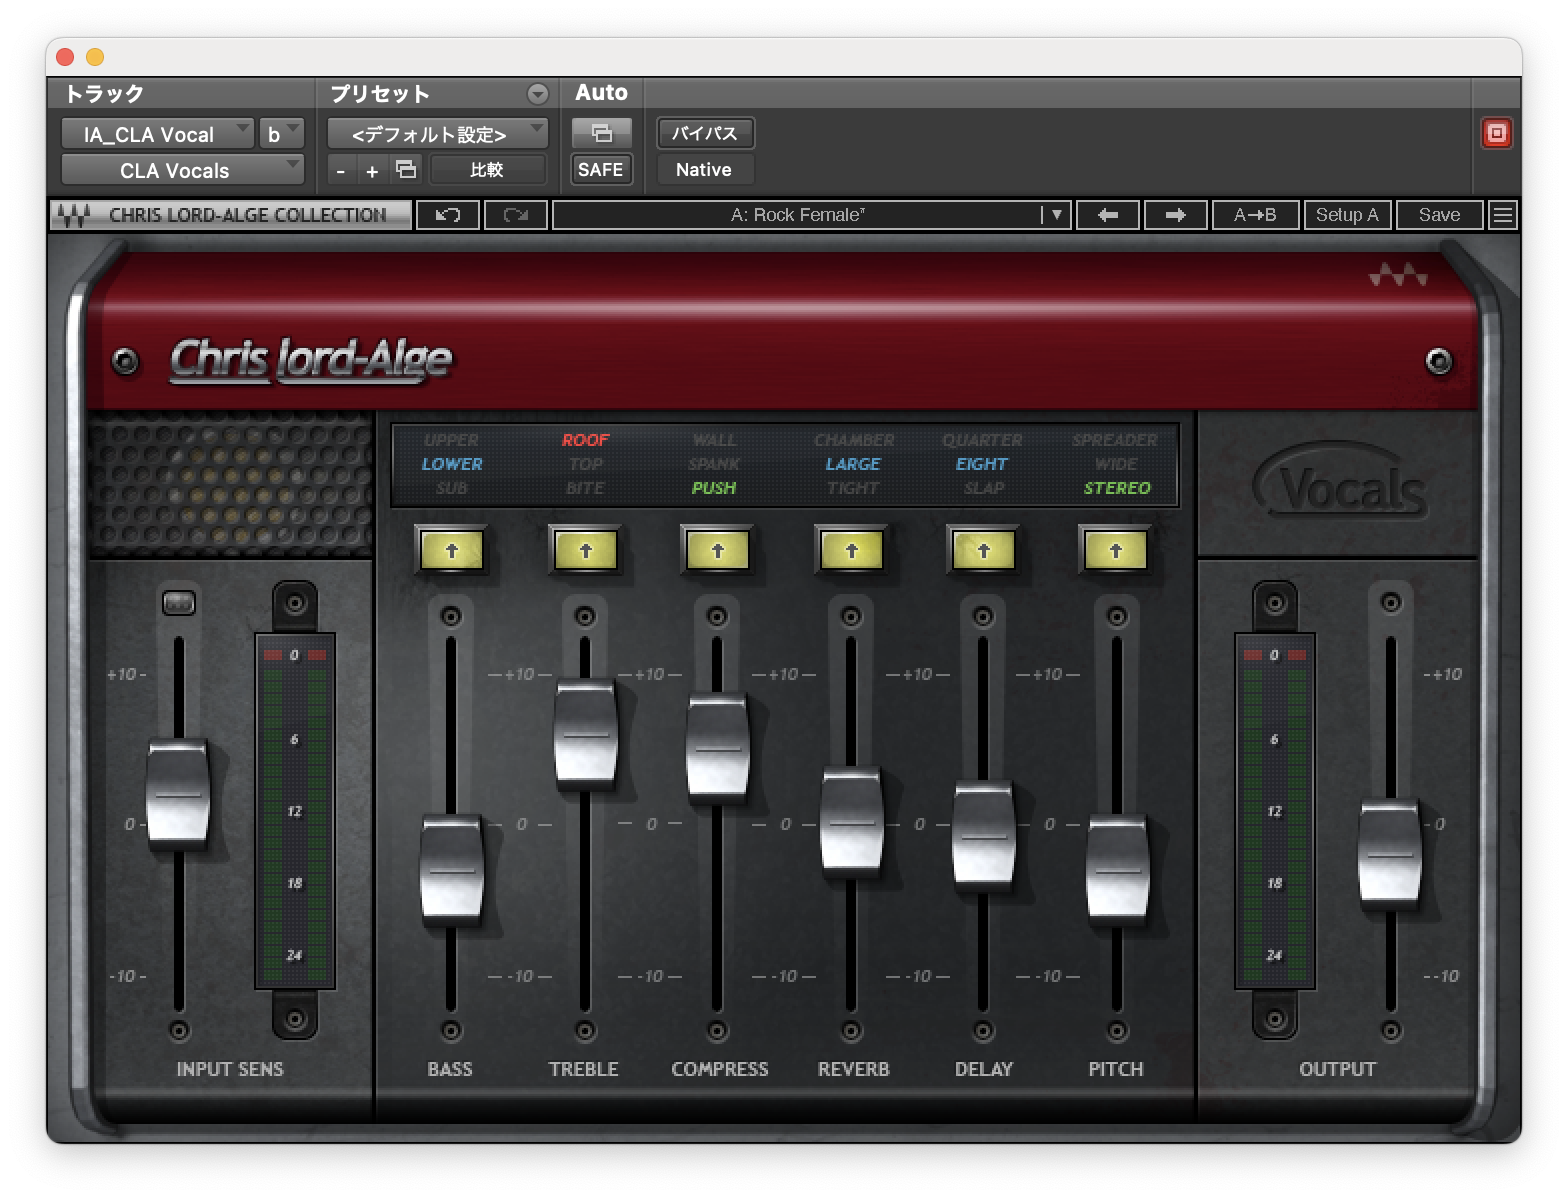Load next preset with right arrow
This screenshot has width=1568, height=1198.
point(1175,215)
